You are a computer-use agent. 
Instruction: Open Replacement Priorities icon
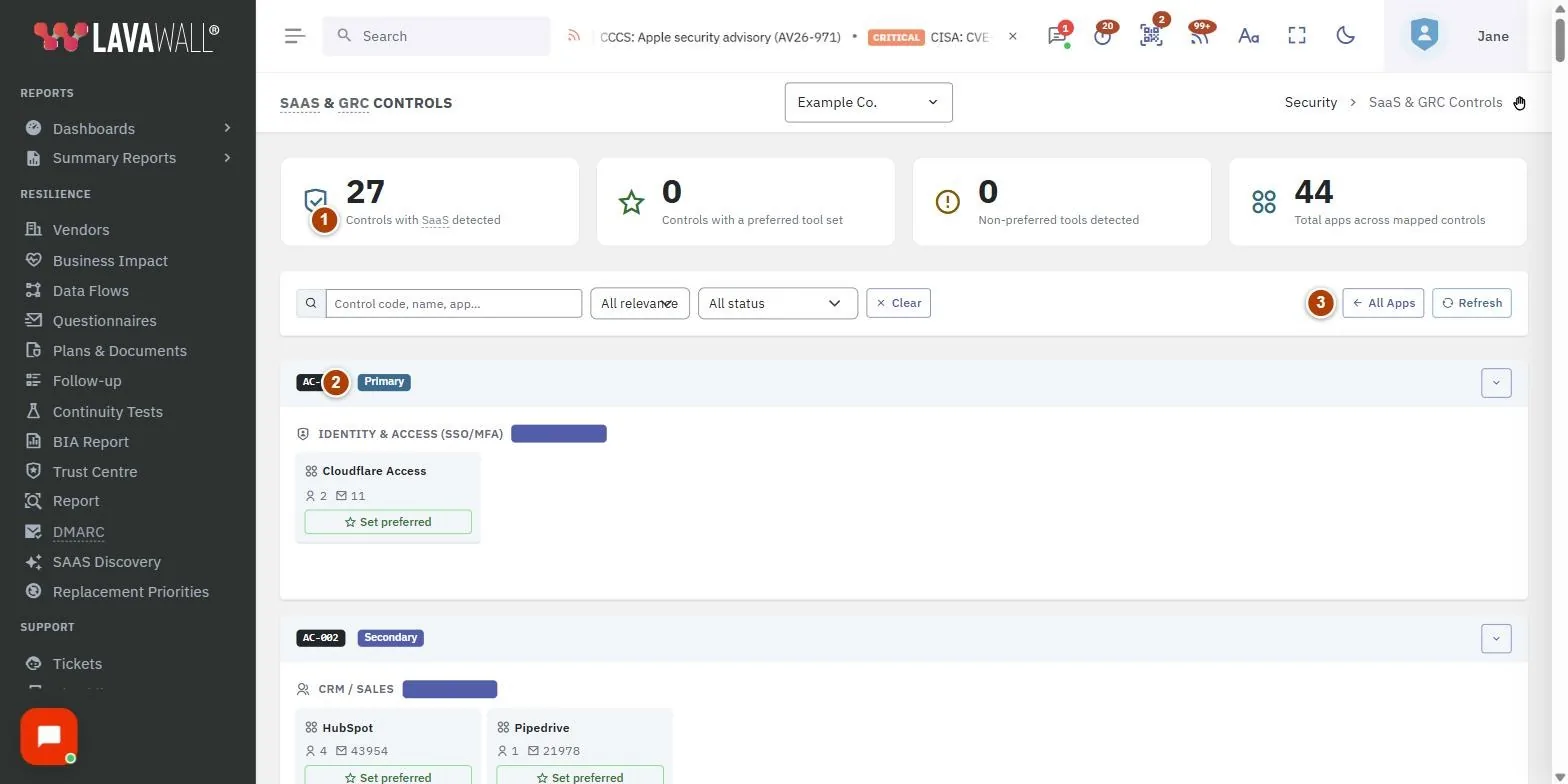click(33, 592)
